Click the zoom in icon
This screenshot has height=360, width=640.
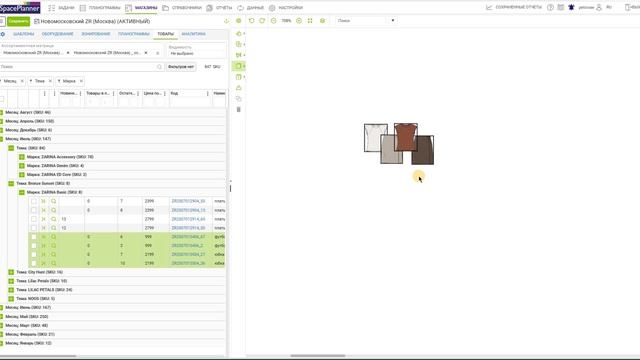[299, 20]
